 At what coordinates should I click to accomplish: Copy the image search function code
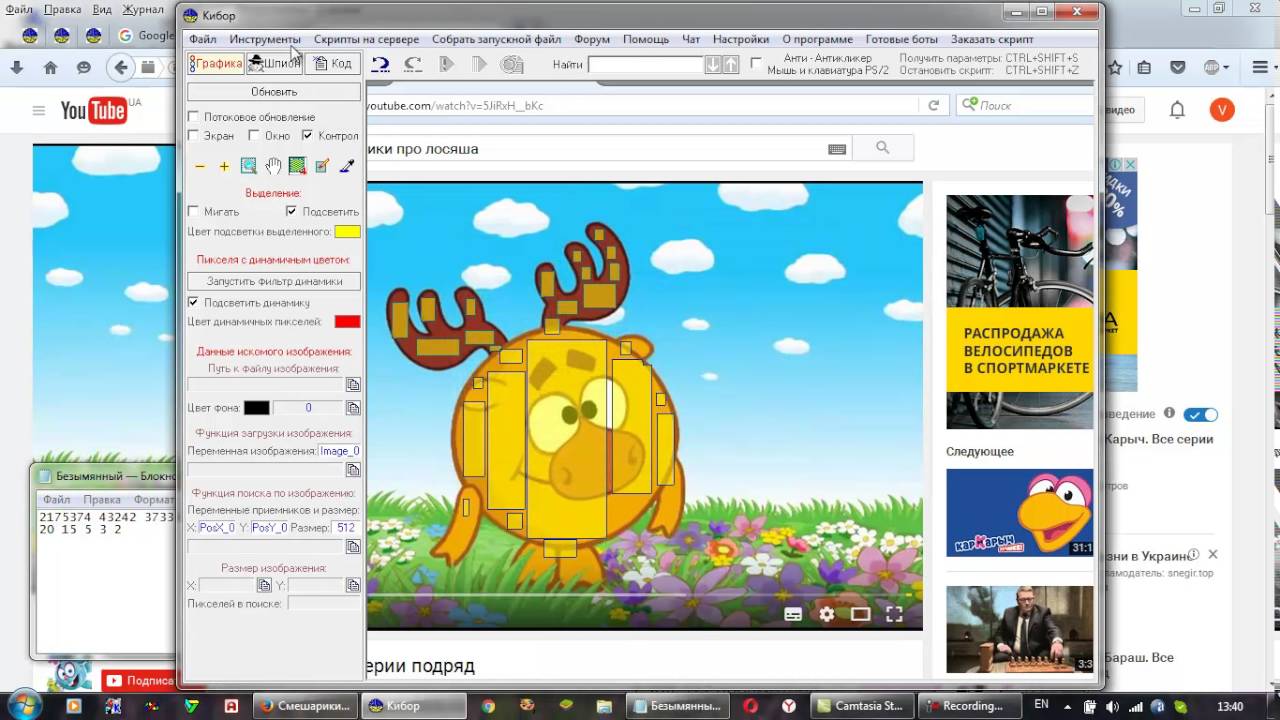(353, 547)
